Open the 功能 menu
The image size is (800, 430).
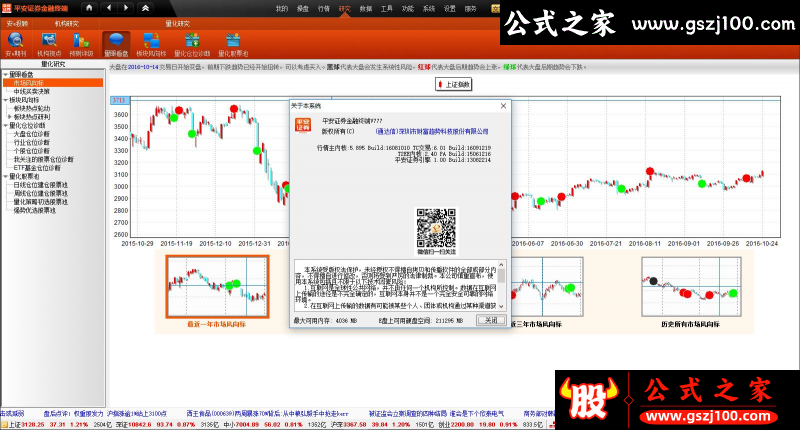click(x=408, y=9)
